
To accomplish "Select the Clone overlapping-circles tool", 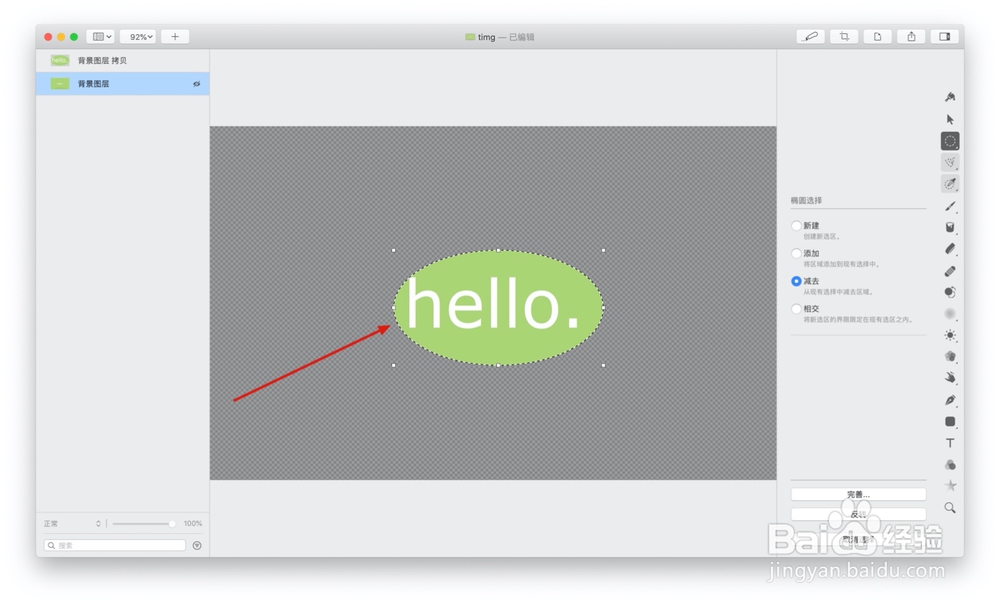I will pos(950,292).
